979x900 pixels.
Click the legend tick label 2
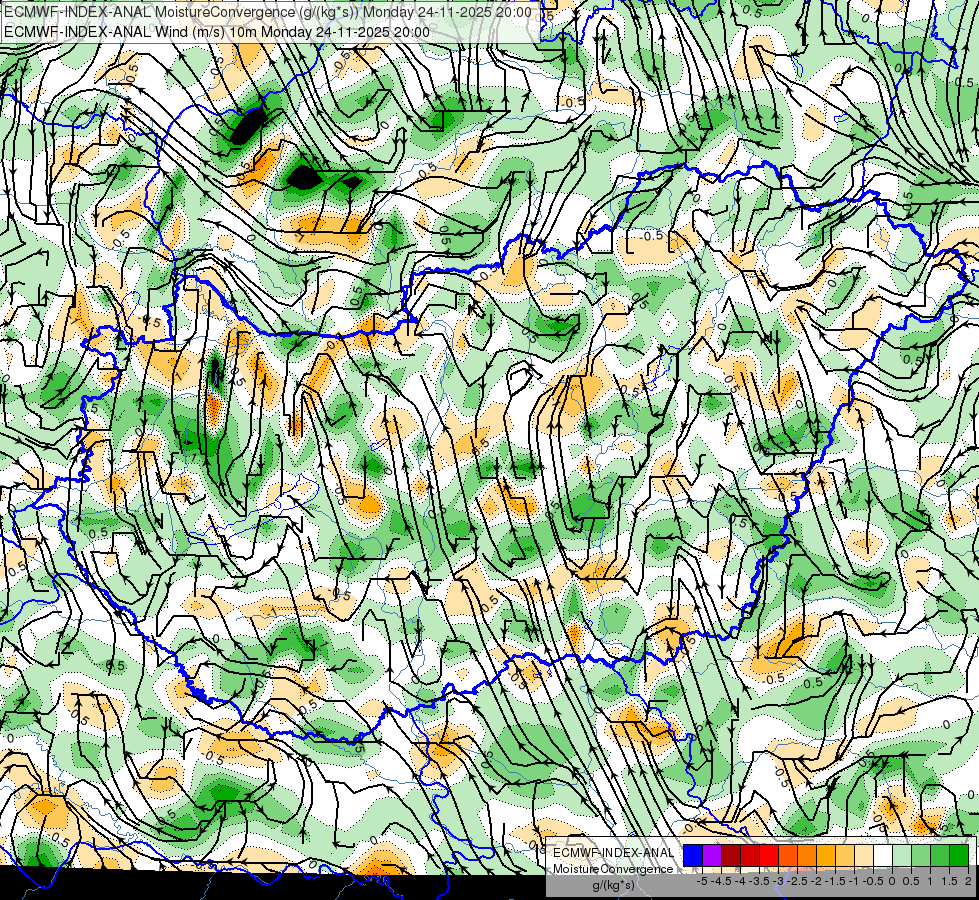tap(968, 881)
